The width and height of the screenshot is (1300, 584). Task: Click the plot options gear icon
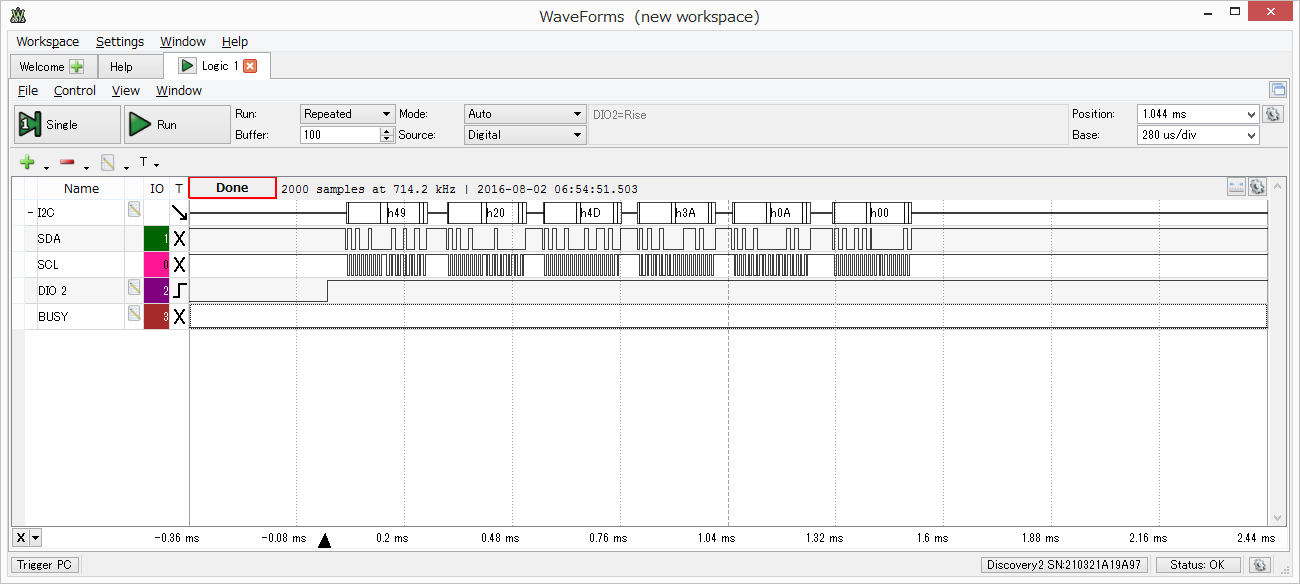(1257, 187)
